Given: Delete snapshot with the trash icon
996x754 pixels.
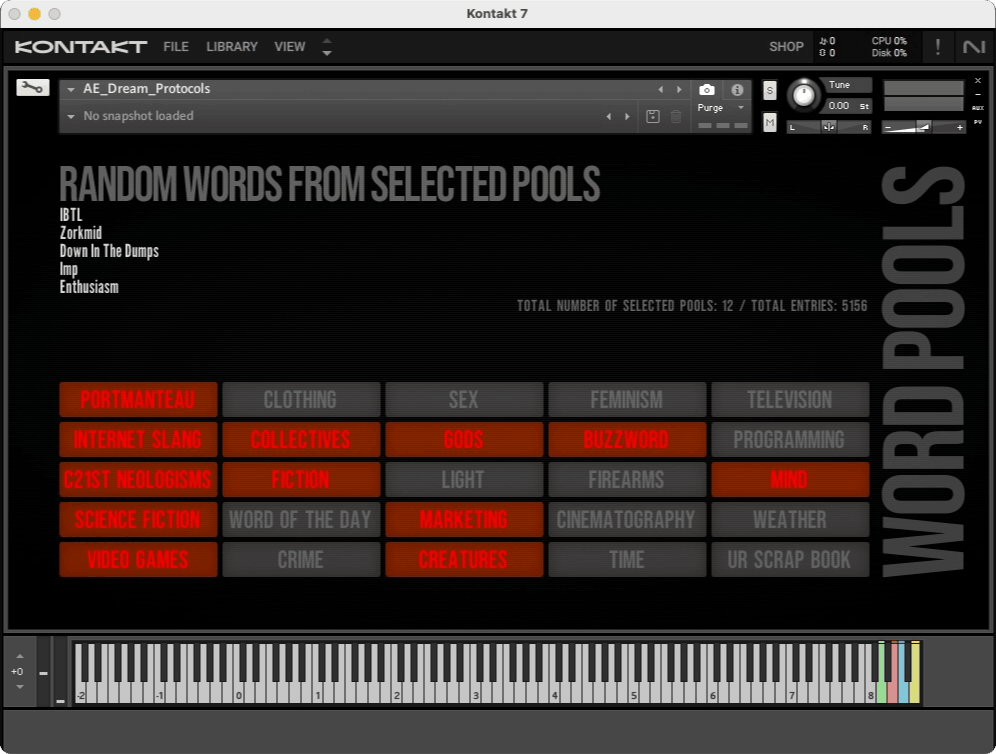Looking at the screenshot, I should (x=676, y=116).
